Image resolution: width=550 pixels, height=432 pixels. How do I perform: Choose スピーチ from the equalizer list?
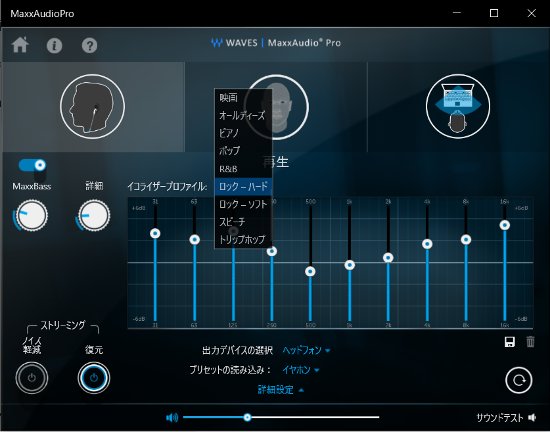[243, 222]
